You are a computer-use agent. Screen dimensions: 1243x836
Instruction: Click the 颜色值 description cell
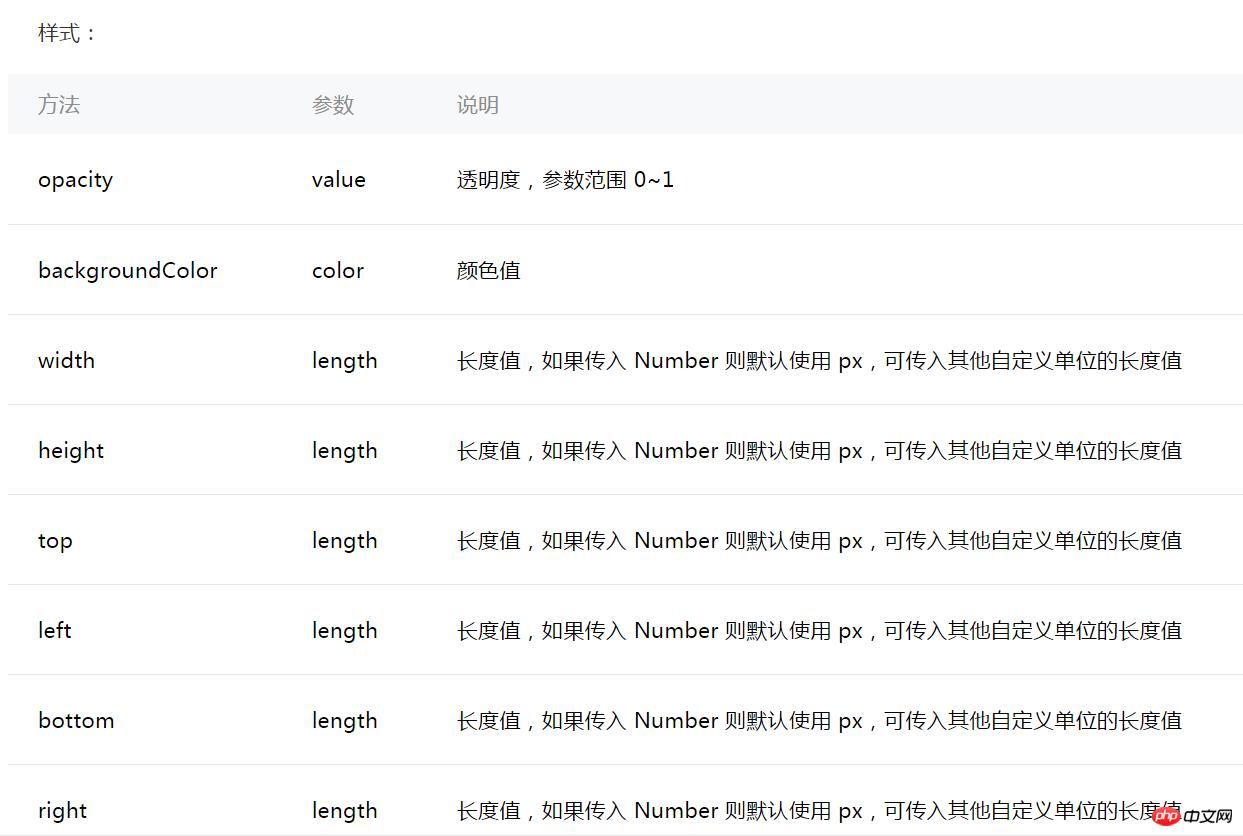coord(488,270)
